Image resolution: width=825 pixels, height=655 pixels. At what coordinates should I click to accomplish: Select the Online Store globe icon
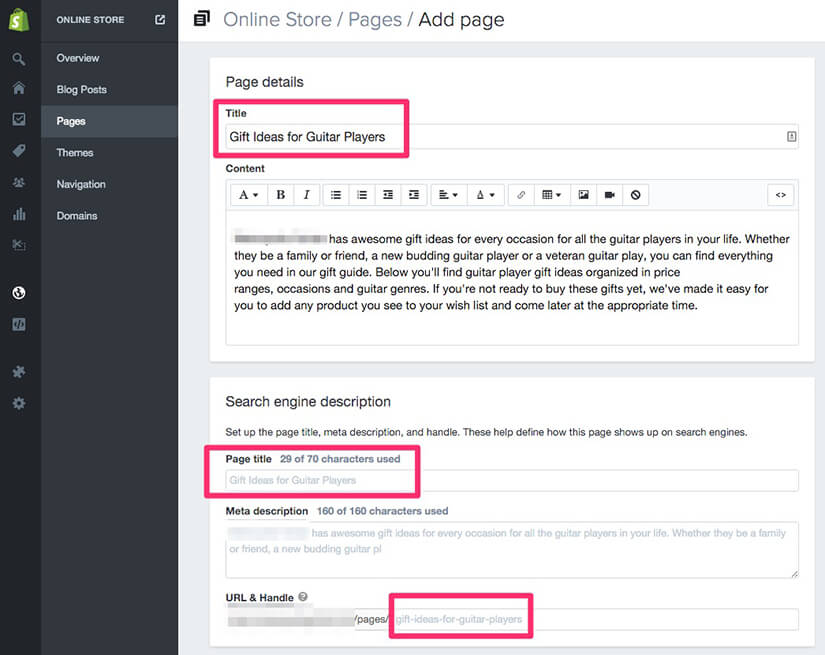19,293
